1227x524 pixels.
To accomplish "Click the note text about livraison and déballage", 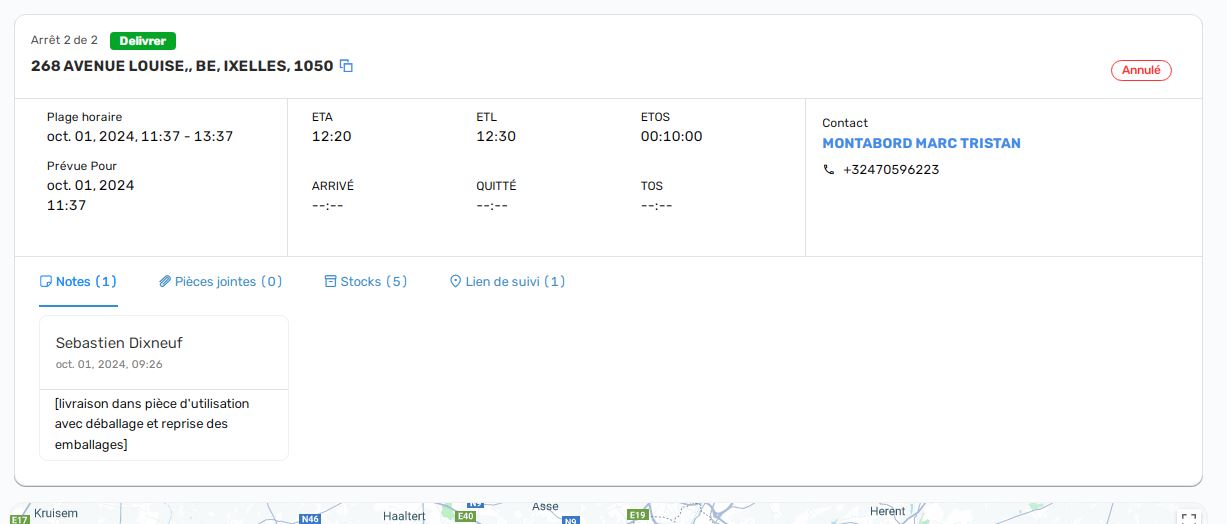I will tap(152, 424).
